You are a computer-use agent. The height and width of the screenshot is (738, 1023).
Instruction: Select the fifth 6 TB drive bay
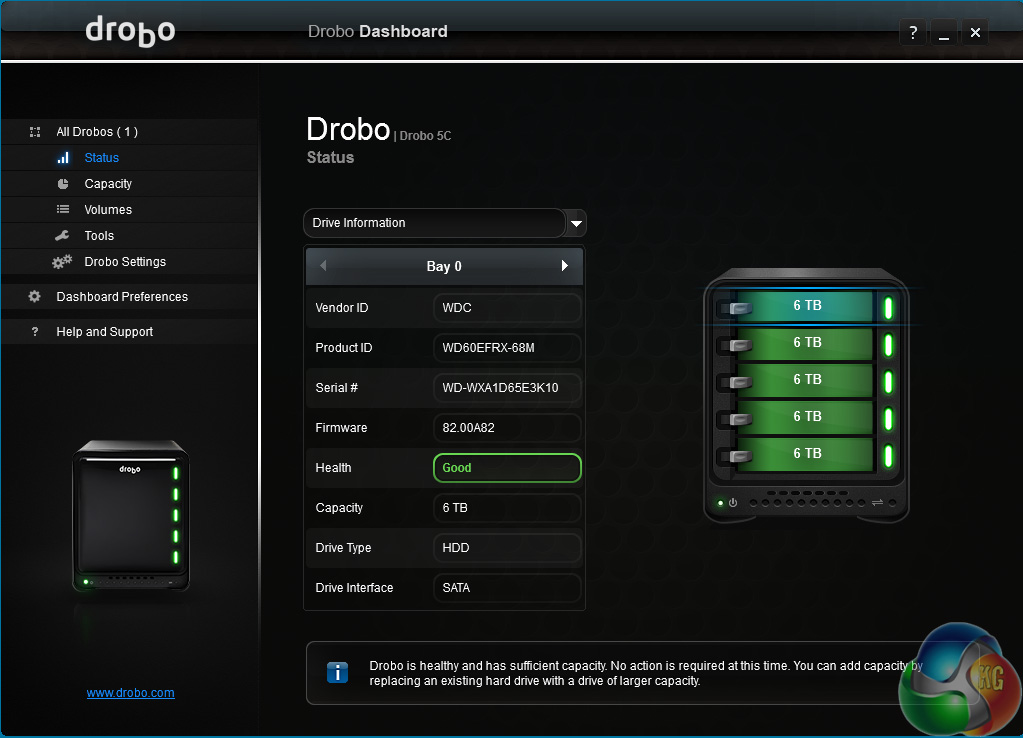pos(806,454)
